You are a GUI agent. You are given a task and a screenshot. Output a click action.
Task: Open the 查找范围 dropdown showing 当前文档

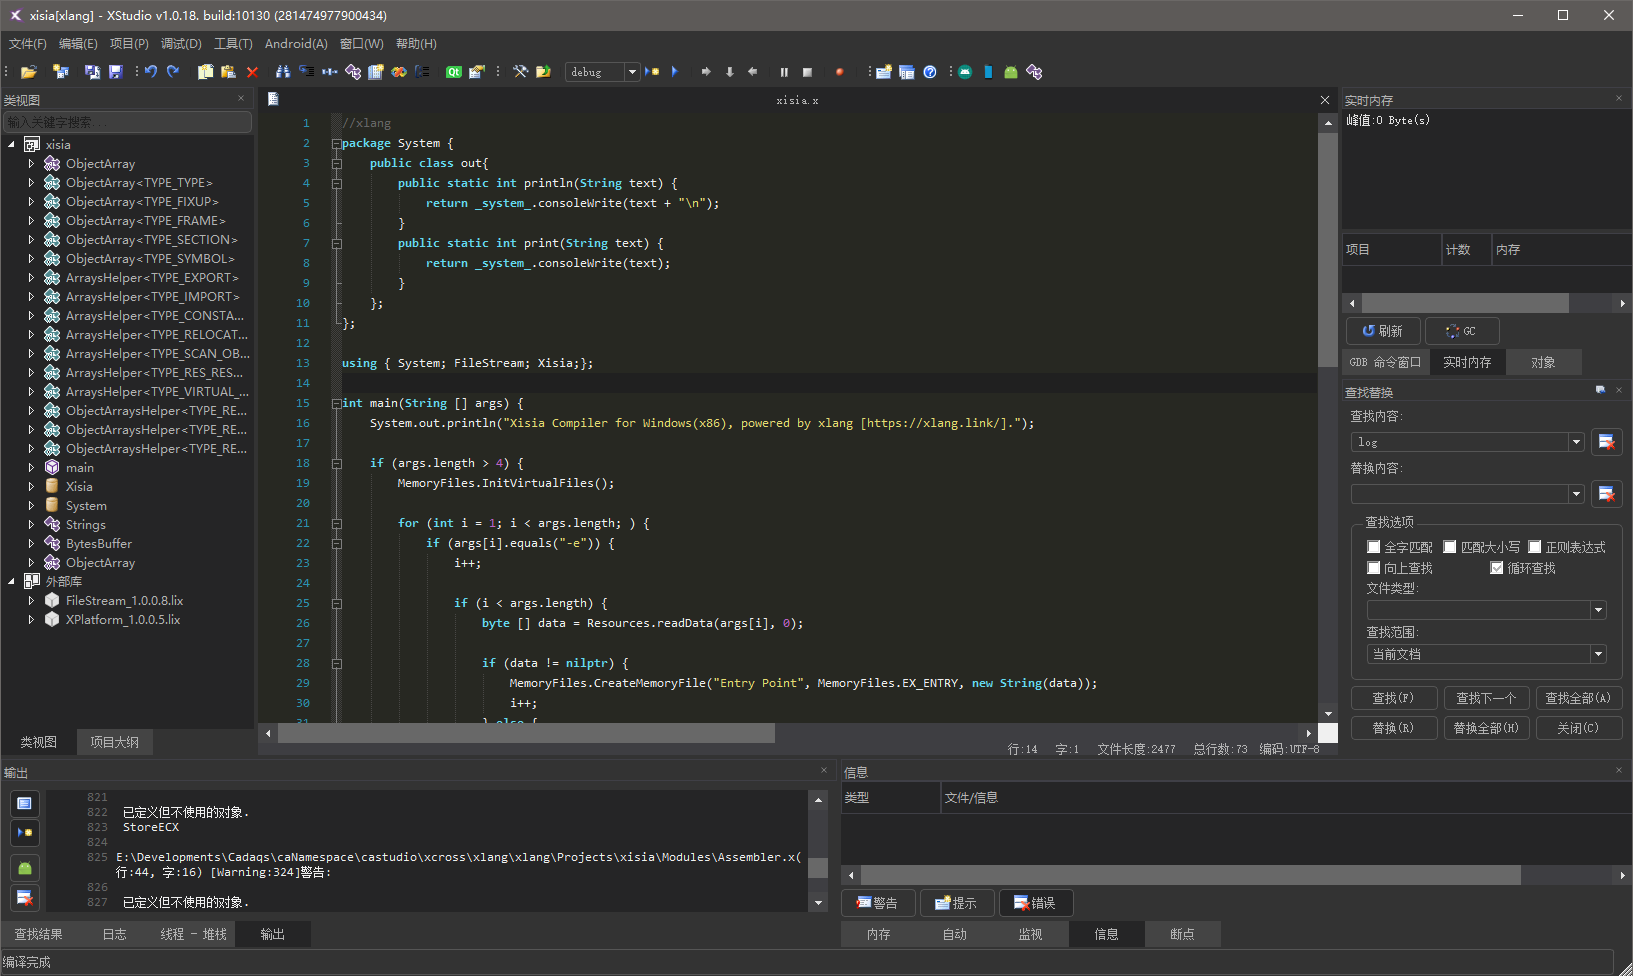point(1598,654)
